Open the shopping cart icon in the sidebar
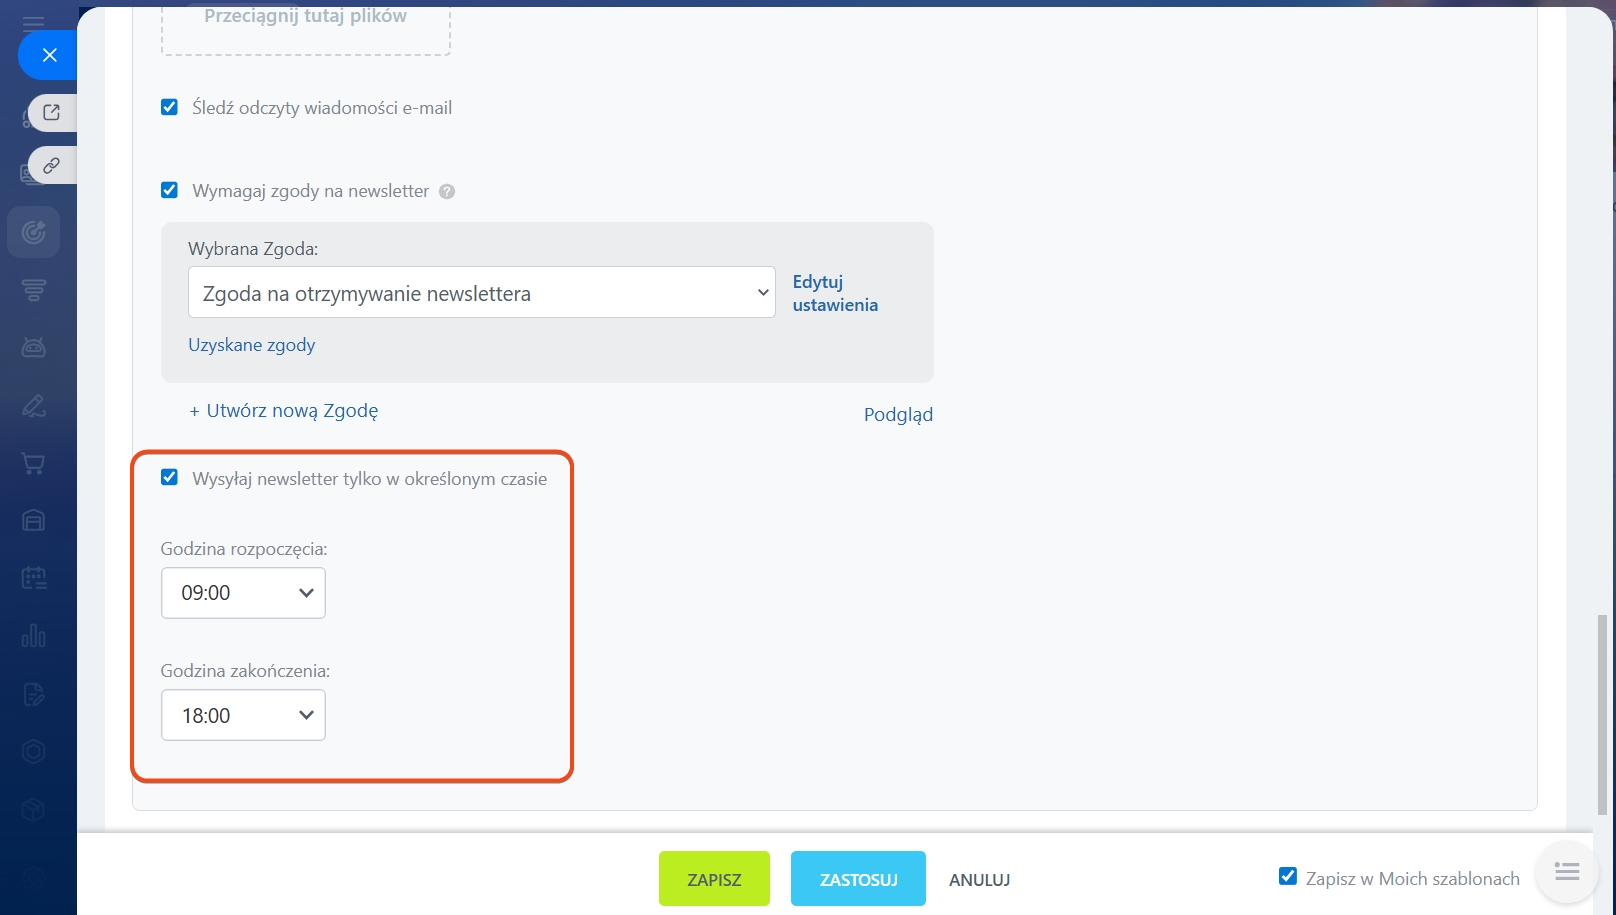Screen dimensions: 1616x915 coord(34,463)
